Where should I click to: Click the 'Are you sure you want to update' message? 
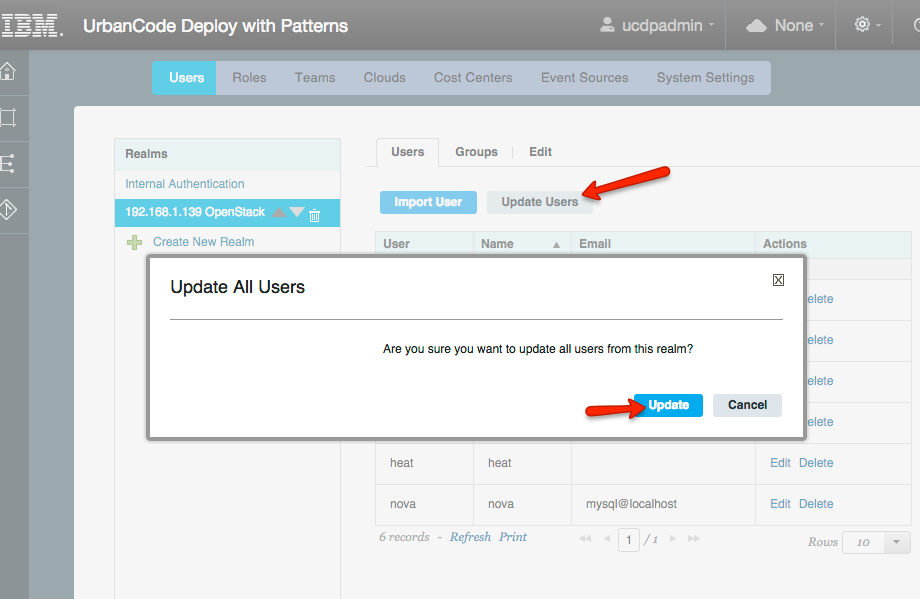tap(538, 349)
